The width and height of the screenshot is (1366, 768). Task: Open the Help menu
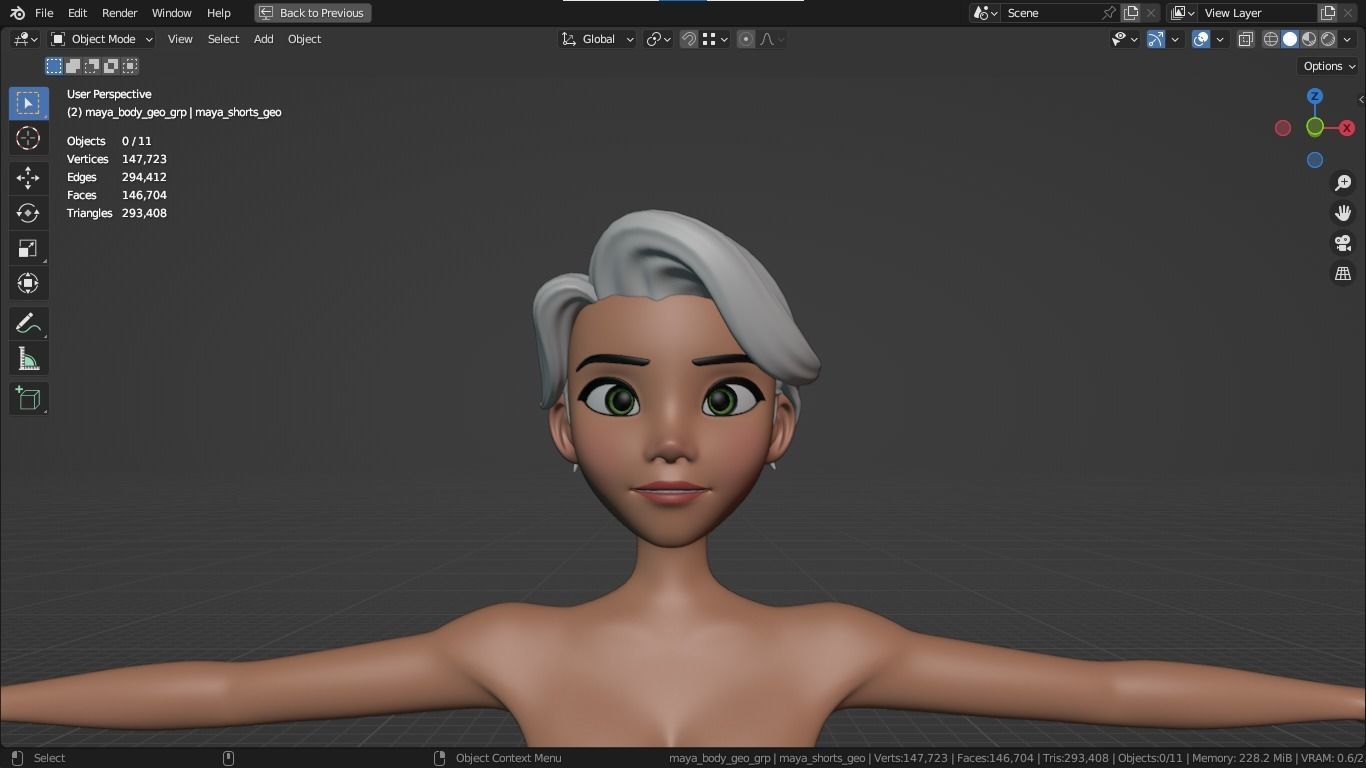tap(219, 13)
